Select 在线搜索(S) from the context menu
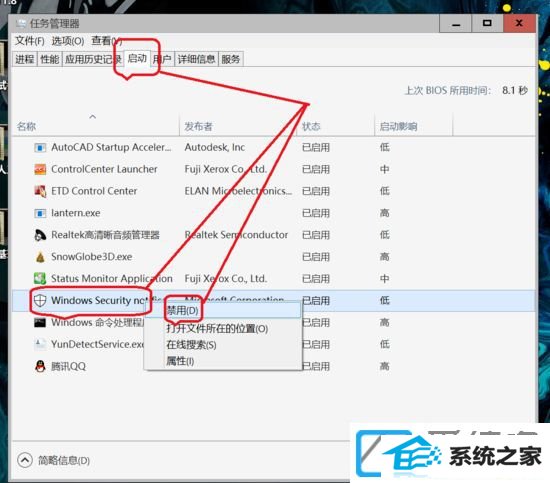The height and width of the screenshot is (483, 550). click(191, 345)
